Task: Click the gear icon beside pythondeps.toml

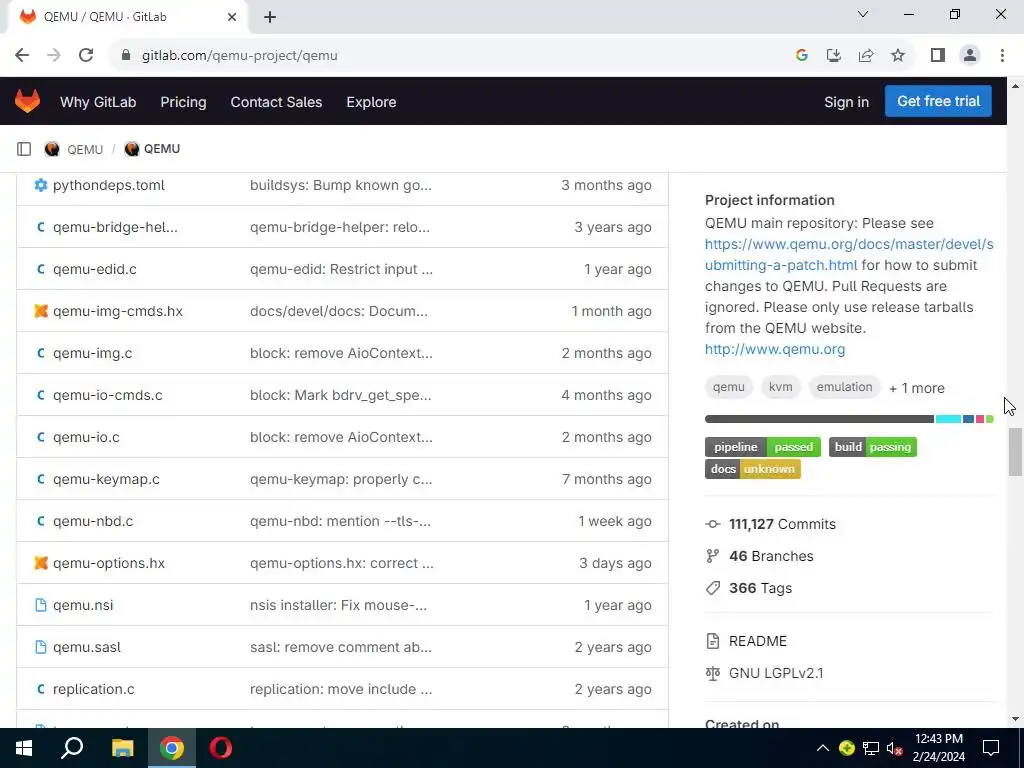Action: click(40, 185)
